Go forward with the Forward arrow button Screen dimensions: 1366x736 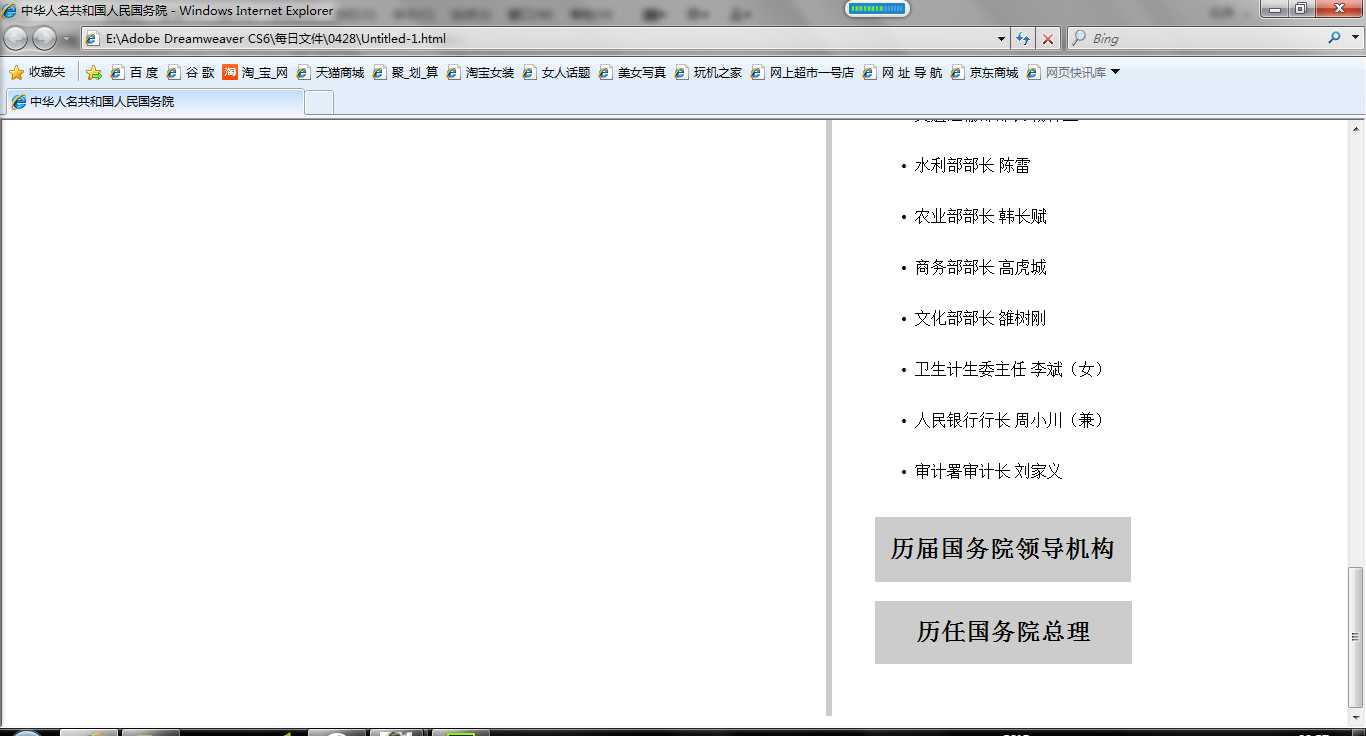click(45, 39)
